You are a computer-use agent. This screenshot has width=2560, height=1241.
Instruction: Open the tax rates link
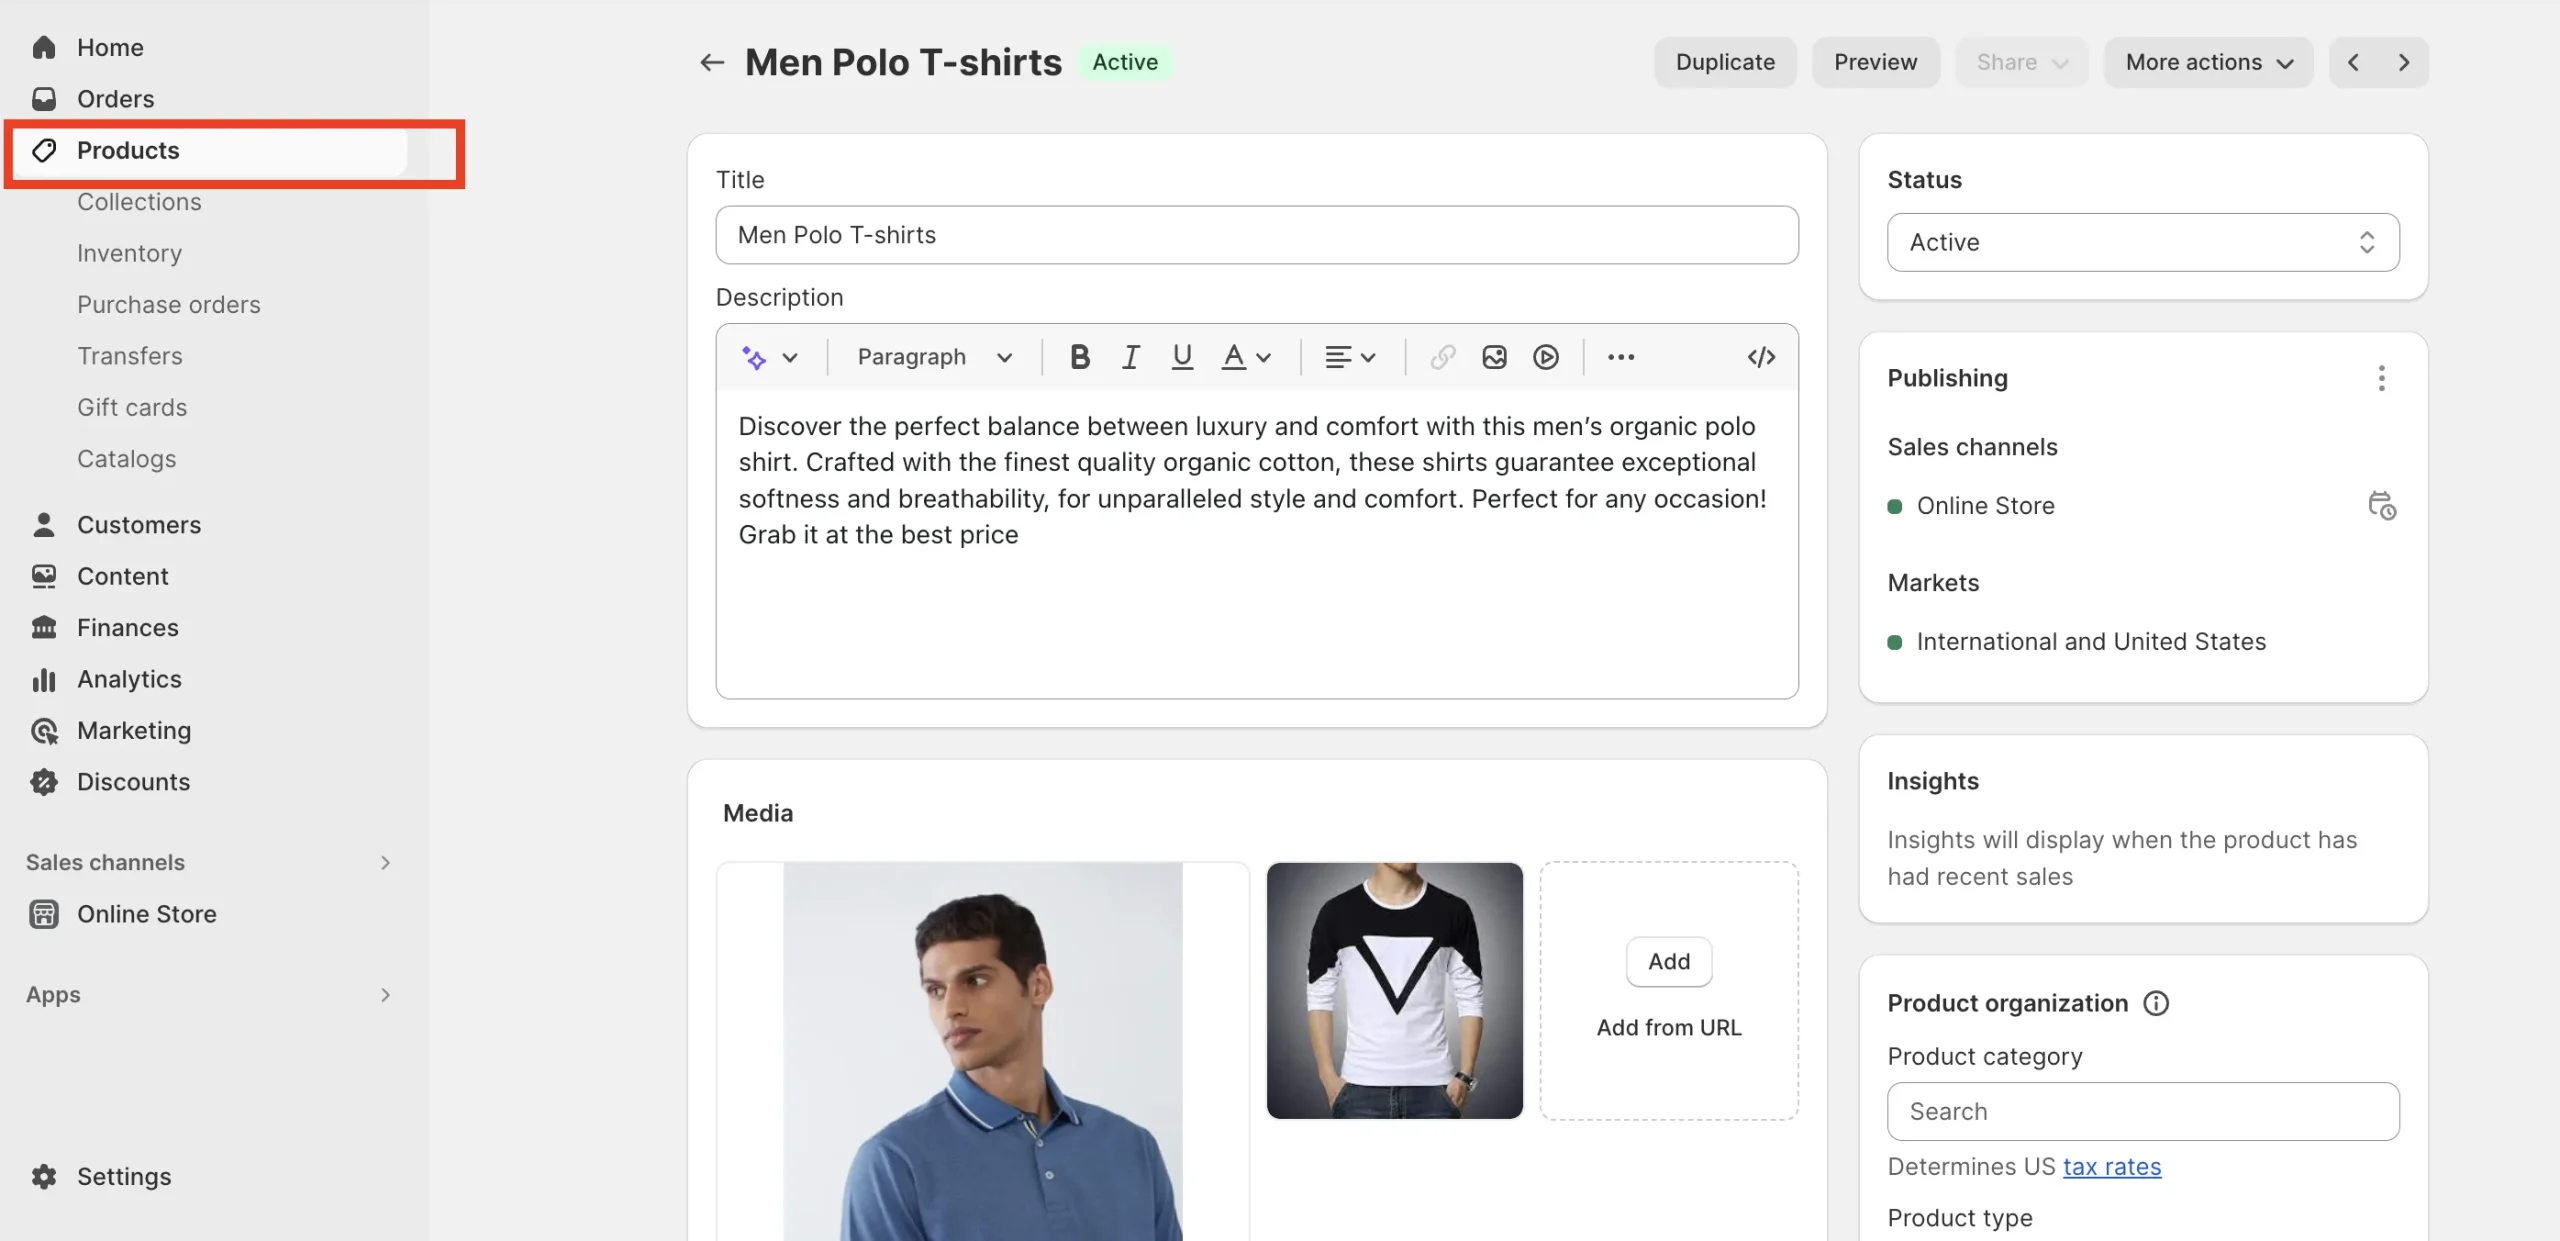[2112, 1166]
